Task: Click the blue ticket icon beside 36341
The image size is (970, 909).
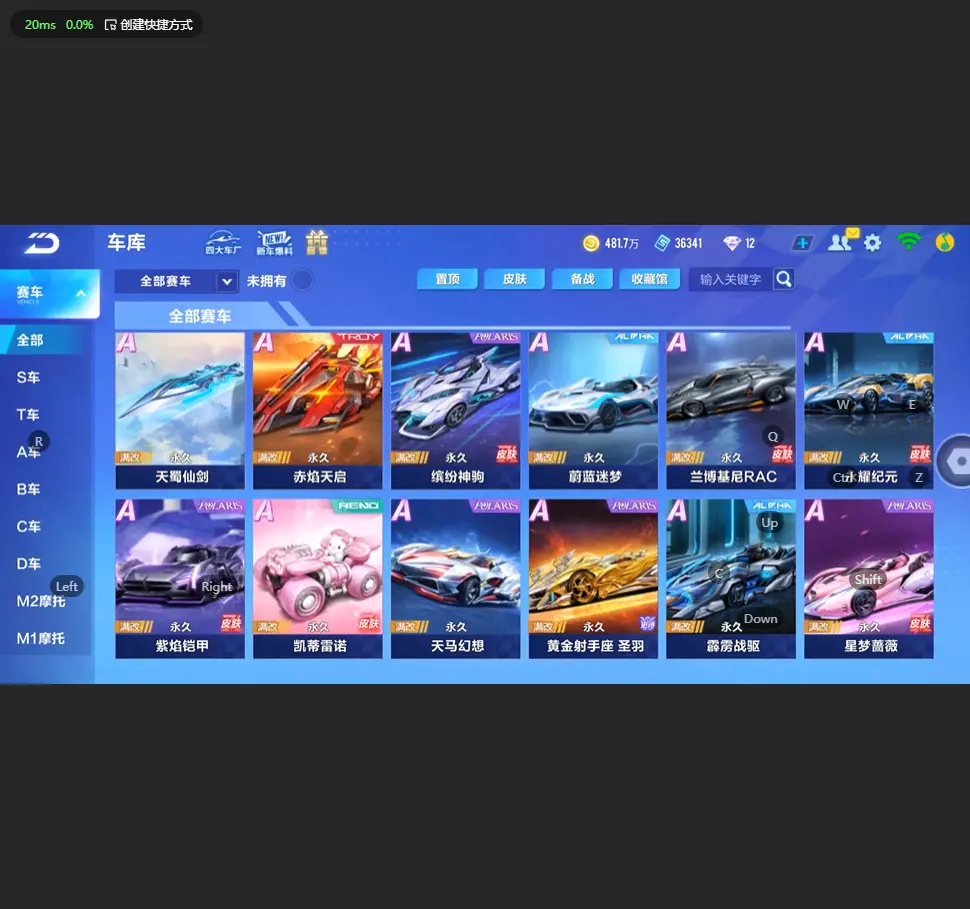Action: [x=663, y=243]
